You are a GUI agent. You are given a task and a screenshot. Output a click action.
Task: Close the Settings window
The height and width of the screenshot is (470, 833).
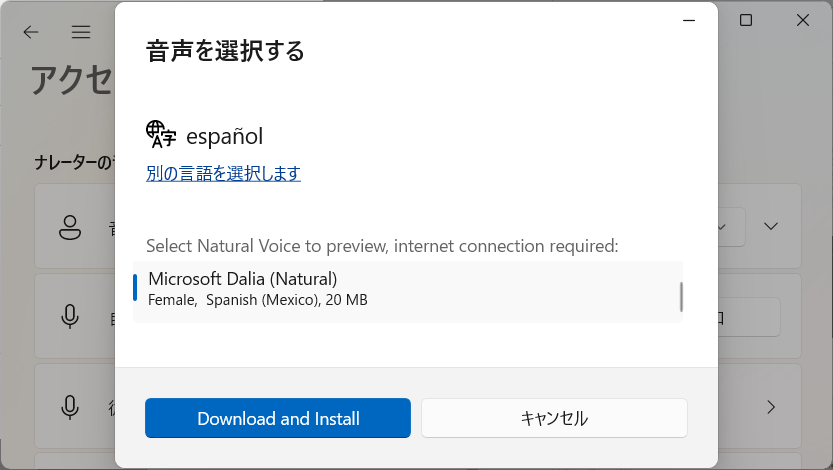pyautogui.click(x=803, y=20)
